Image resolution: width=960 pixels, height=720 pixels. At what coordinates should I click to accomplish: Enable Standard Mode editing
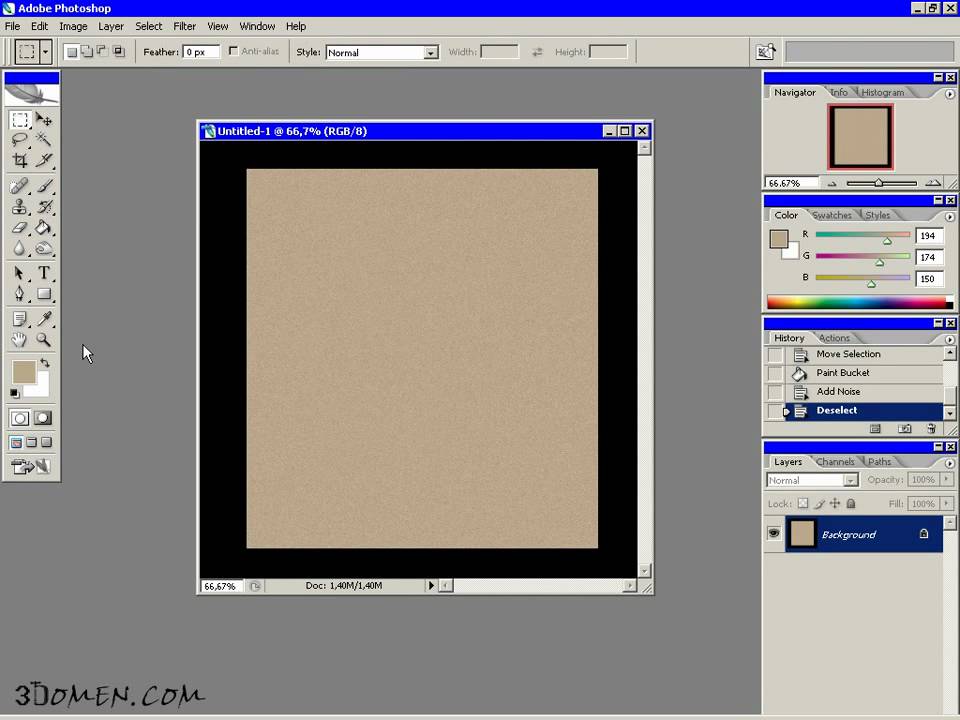click(20, 418)
